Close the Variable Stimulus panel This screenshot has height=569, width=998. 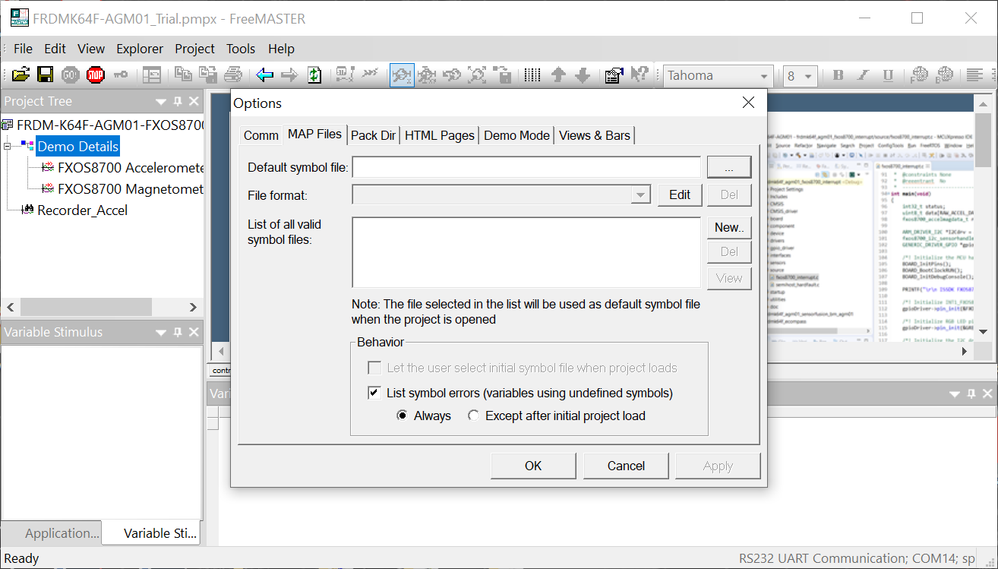click(x=194, y=332)
